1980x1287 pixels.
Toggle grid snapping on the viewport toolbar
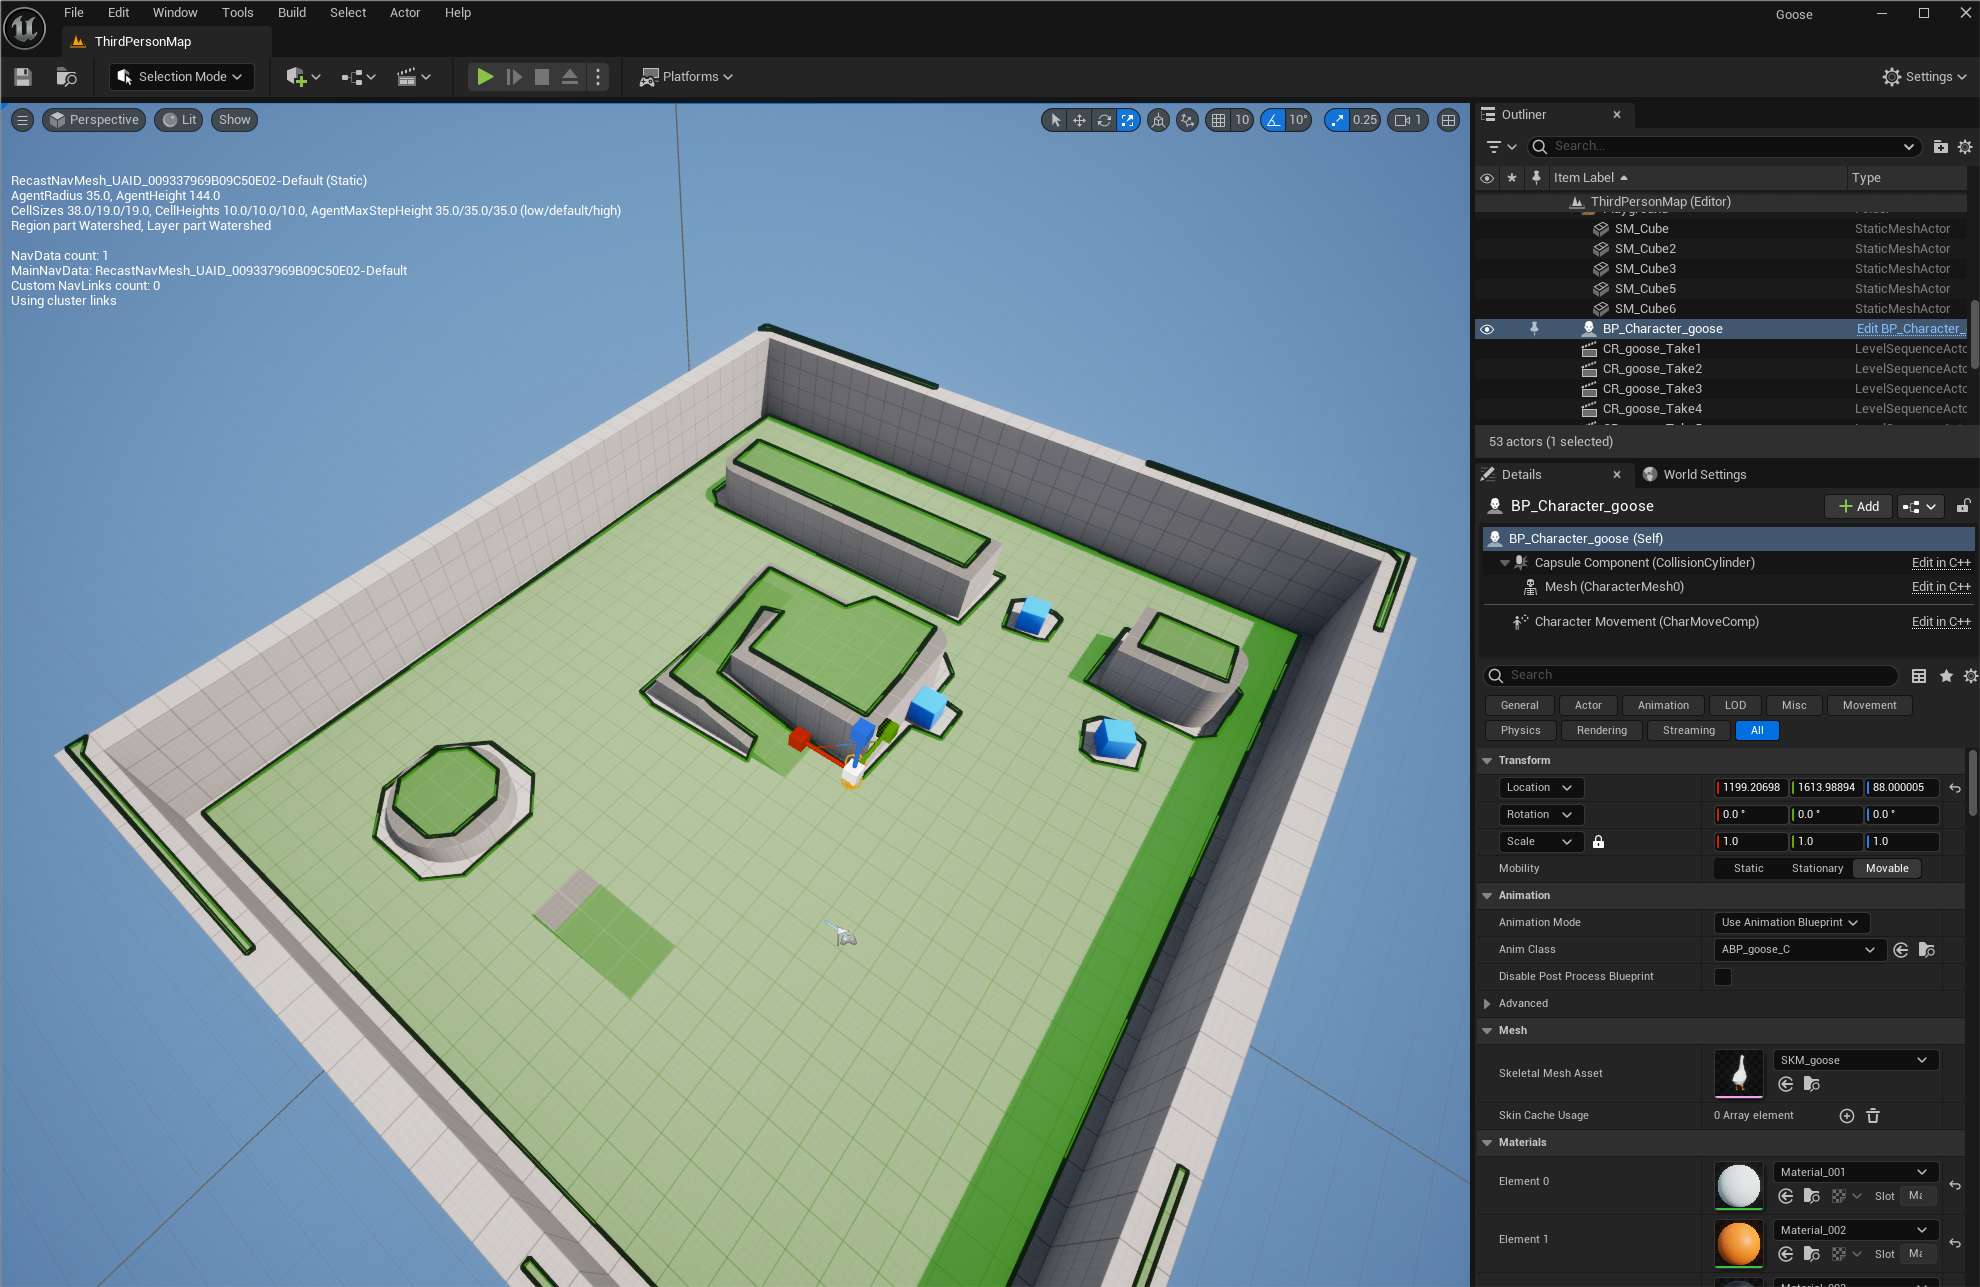pyautogui.click(x=1218, y=120)
